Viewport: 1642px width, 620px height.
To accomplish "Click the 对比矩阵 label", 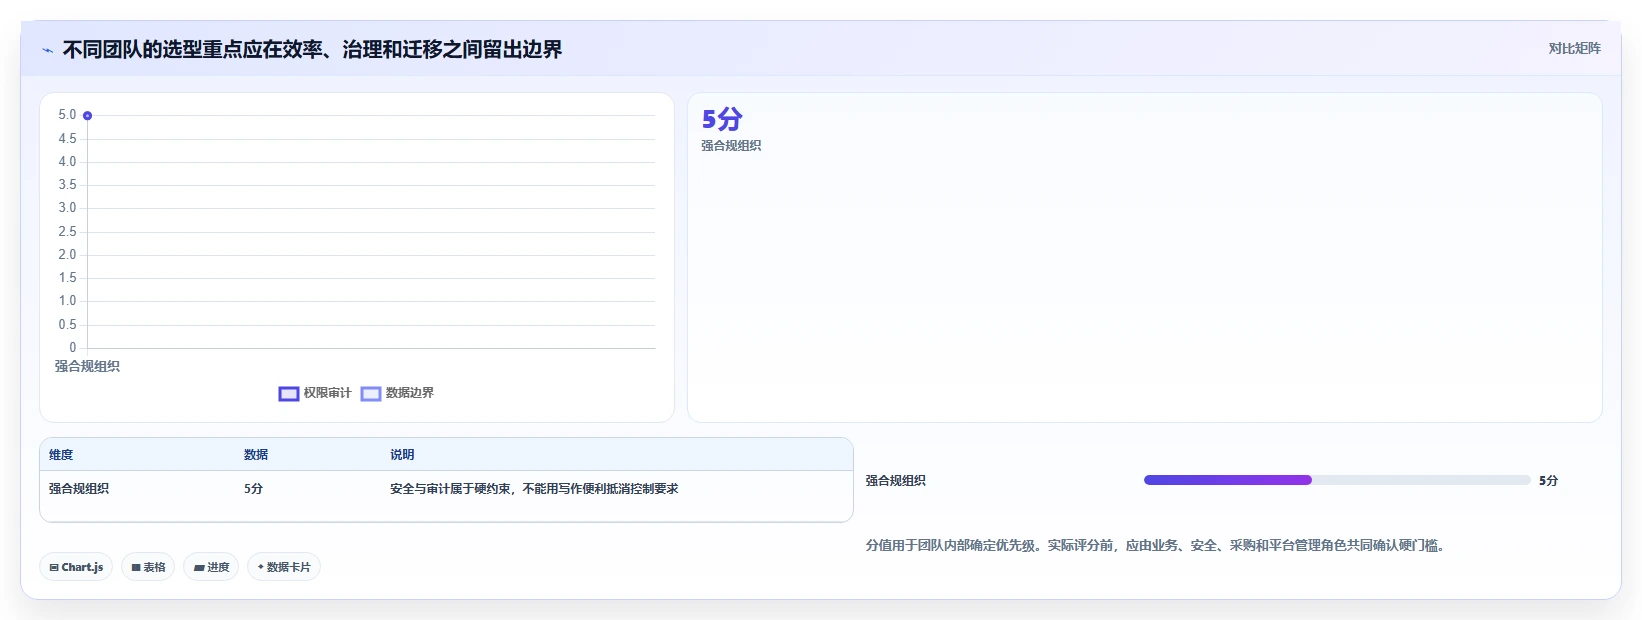I will [1574, 48].
